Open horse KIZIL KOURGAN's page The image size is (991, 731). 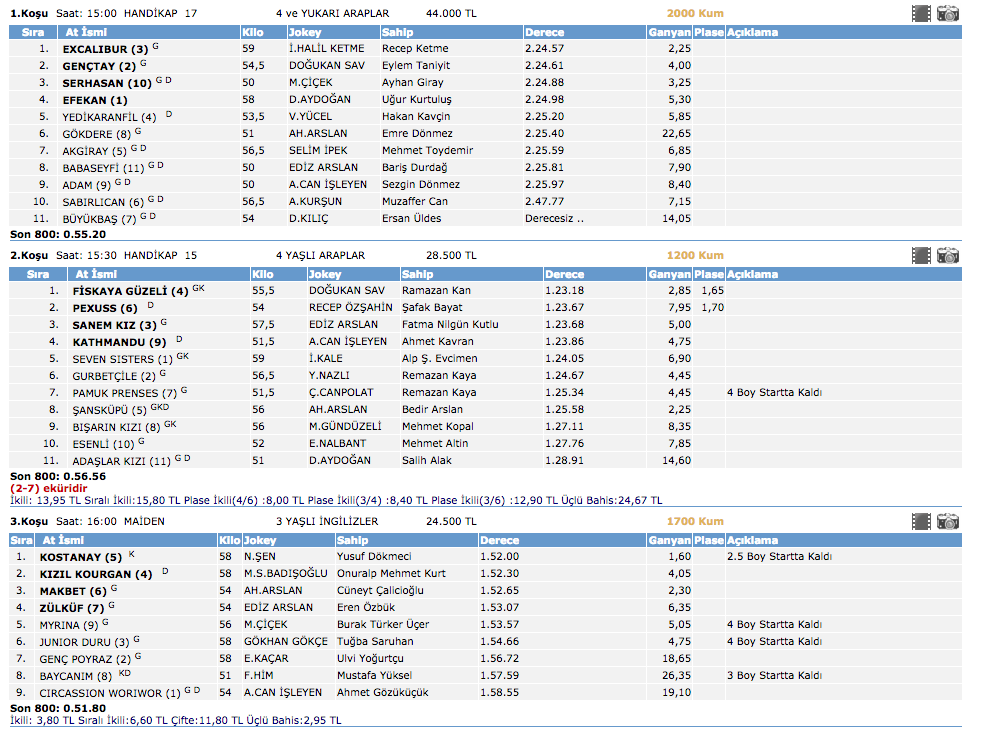coord(85,574)
